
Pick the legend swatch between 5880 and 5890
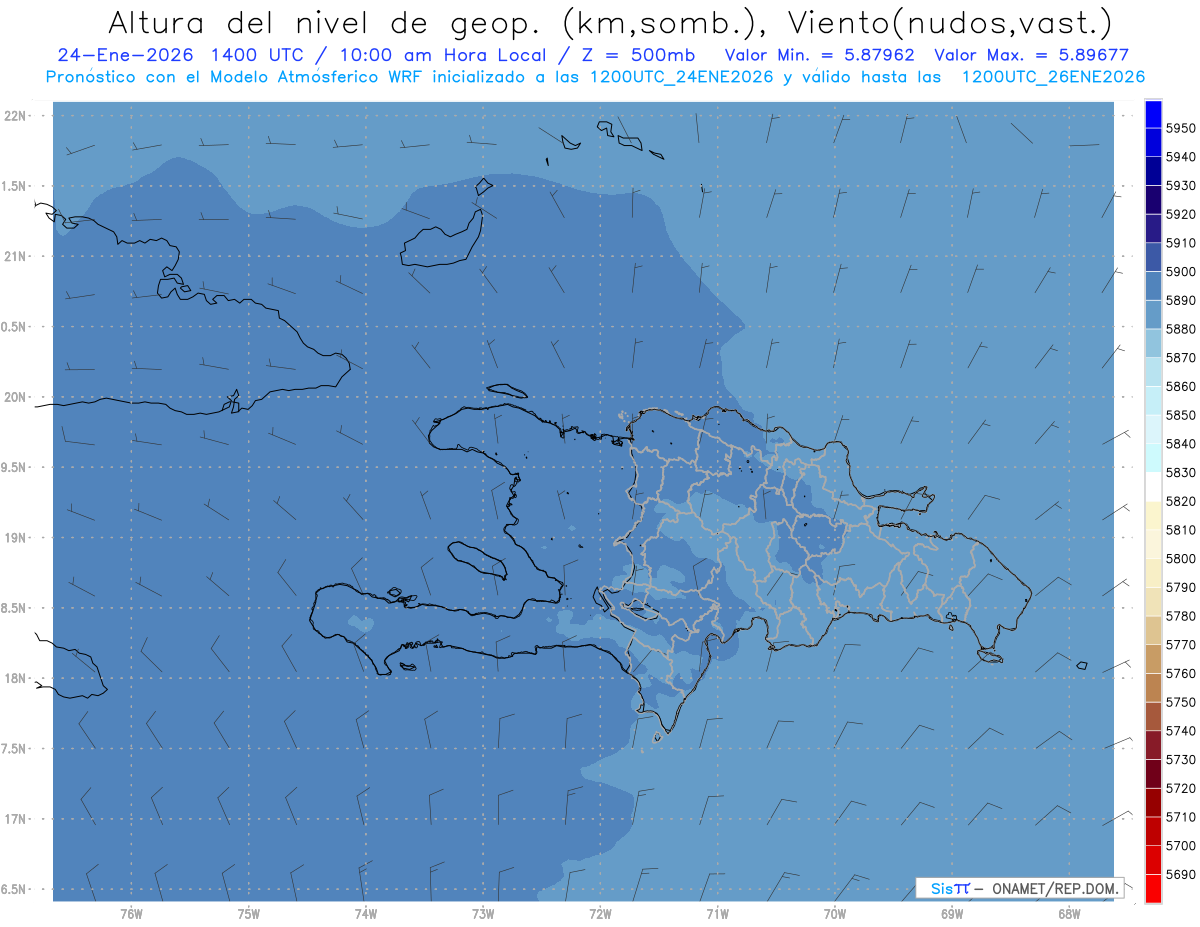click(1153, 315)
